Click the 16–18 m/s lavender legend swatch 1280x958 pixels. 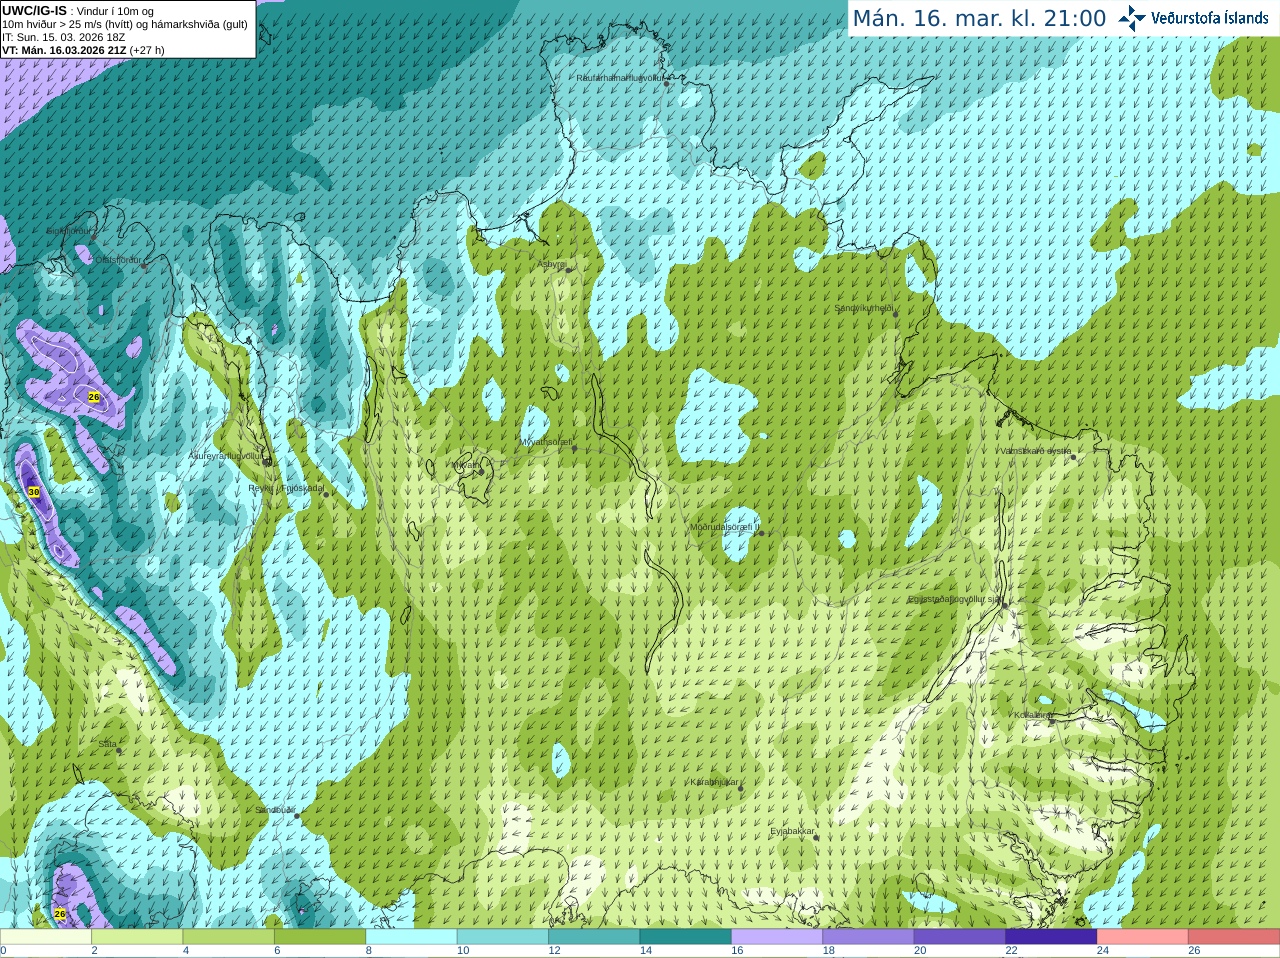777,937
